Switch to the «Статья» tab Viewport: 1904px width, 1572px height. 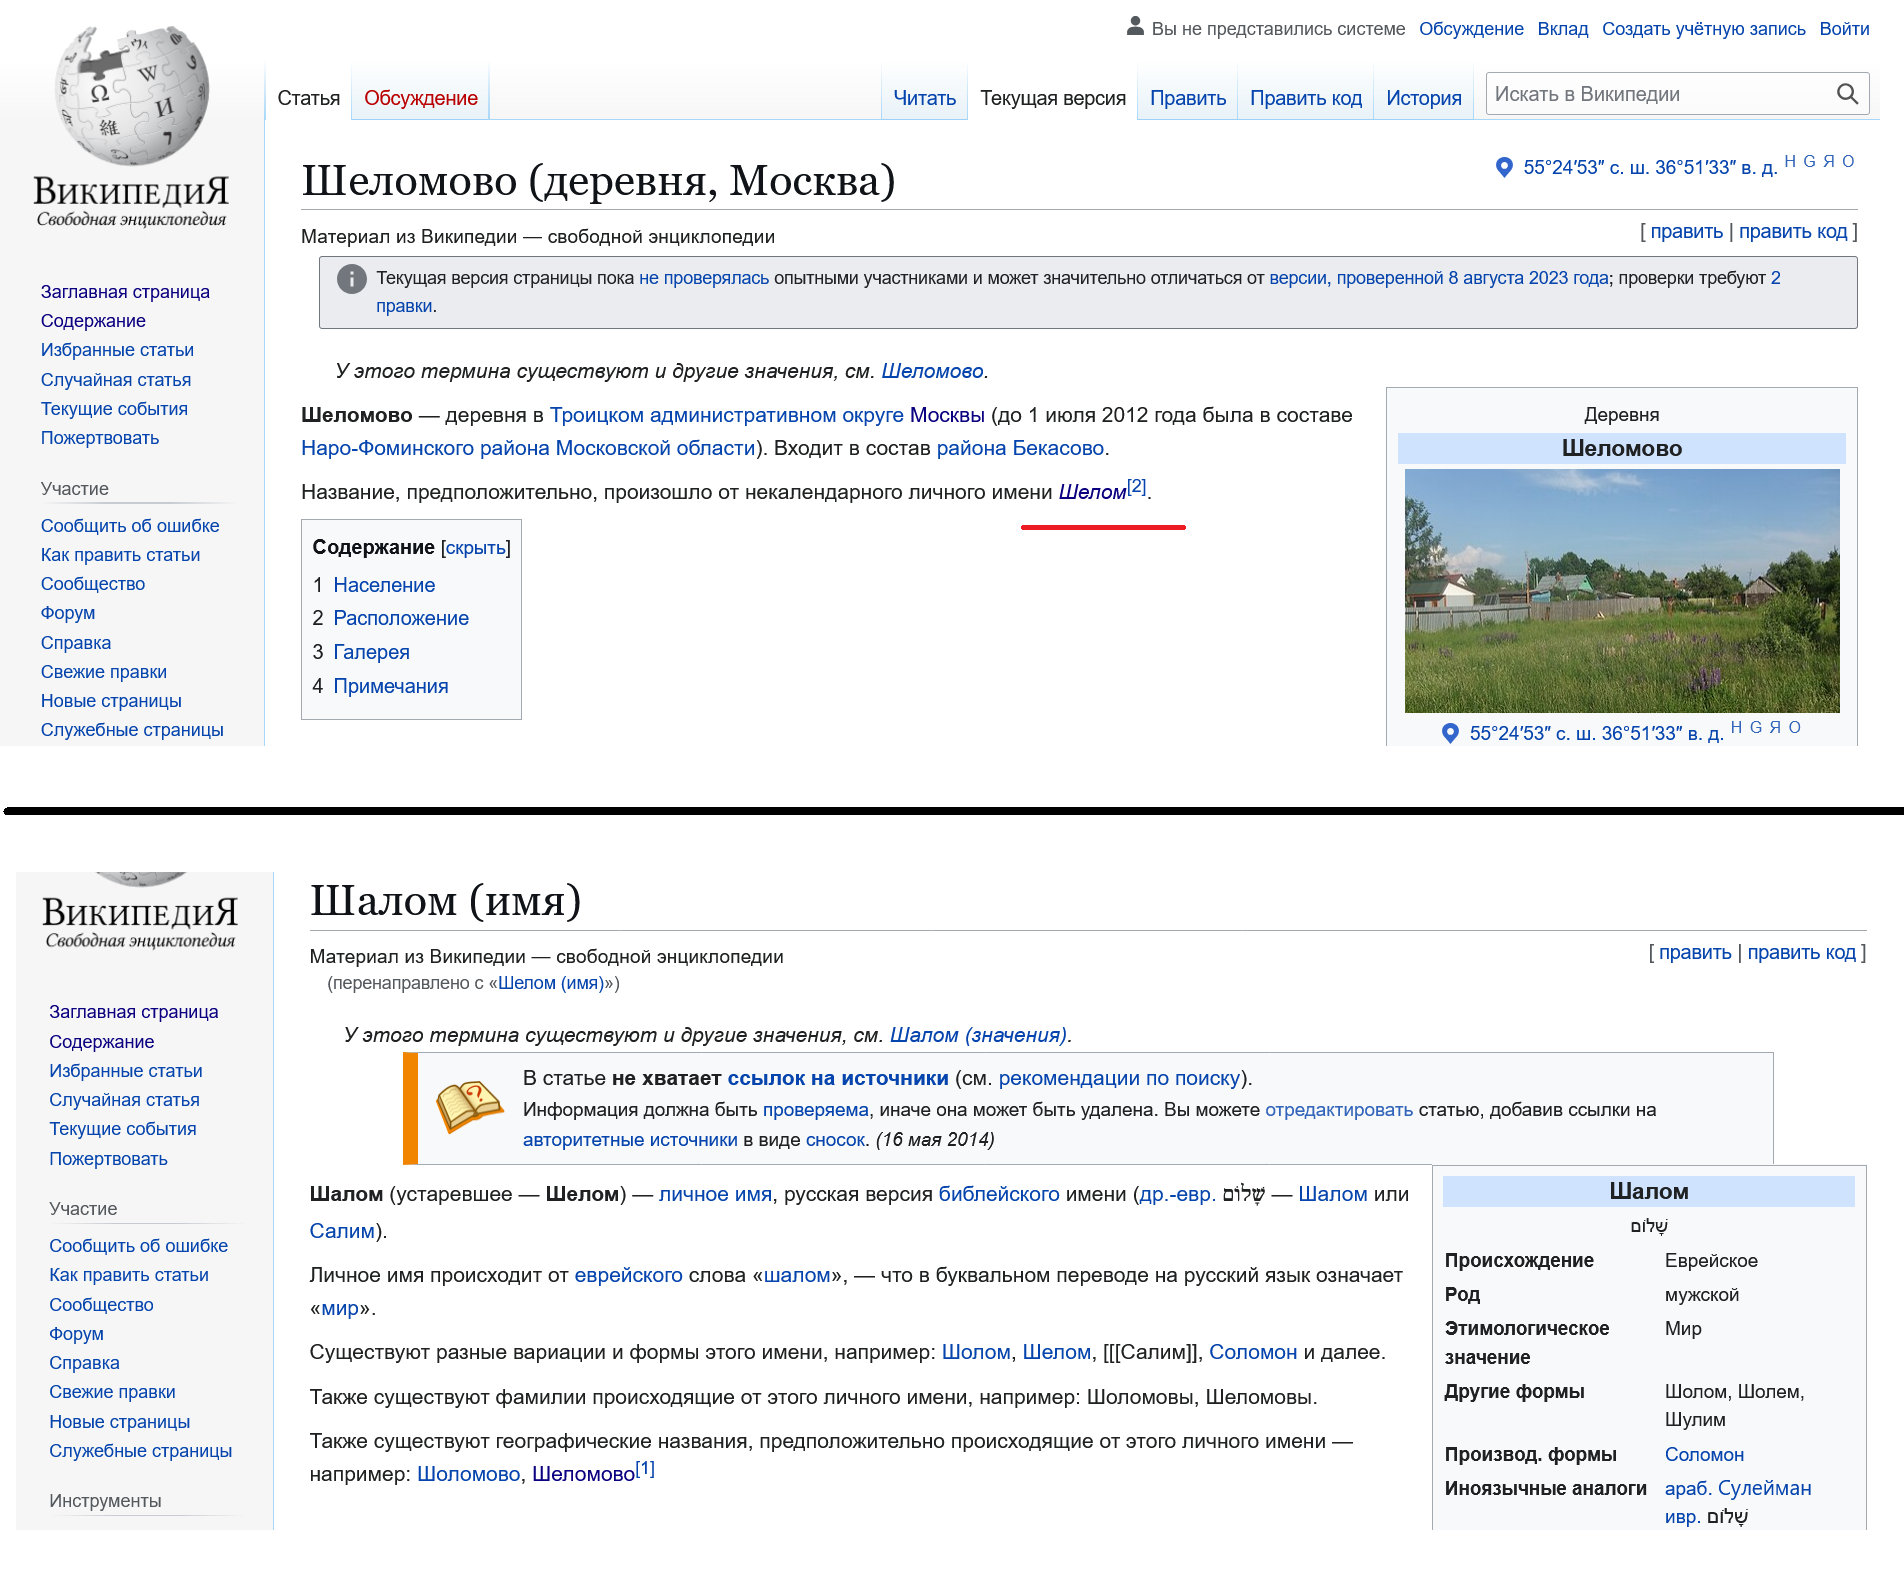pos(309,98)
